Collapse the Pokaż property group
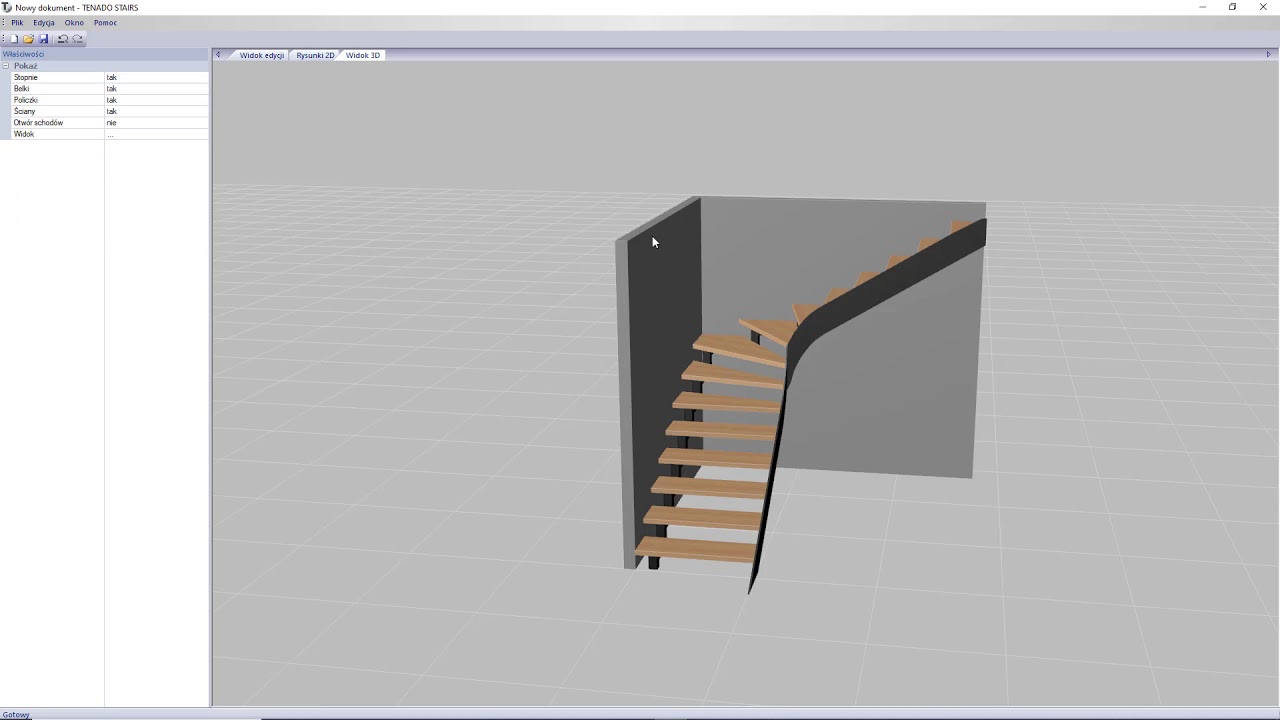The width and height of the screenshot is (1280, 720). (x=5, y=66)
